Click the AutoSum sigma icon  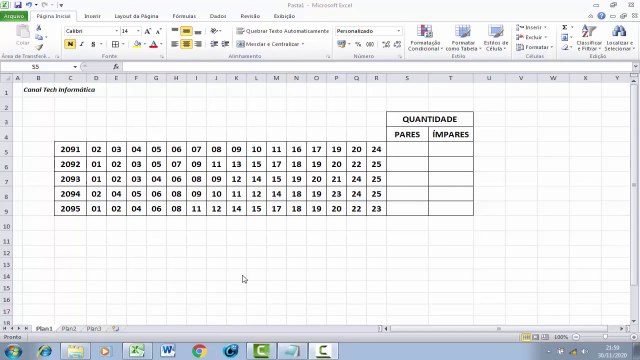tap(564, 27)
